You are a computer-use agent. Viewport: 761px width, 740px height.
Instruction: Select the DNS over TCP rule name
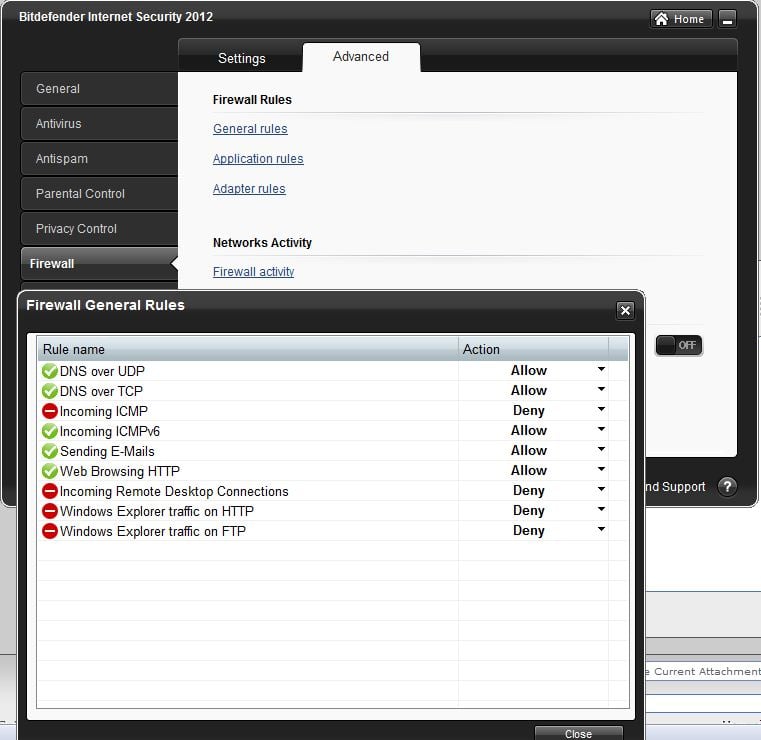tap(101, 391)
